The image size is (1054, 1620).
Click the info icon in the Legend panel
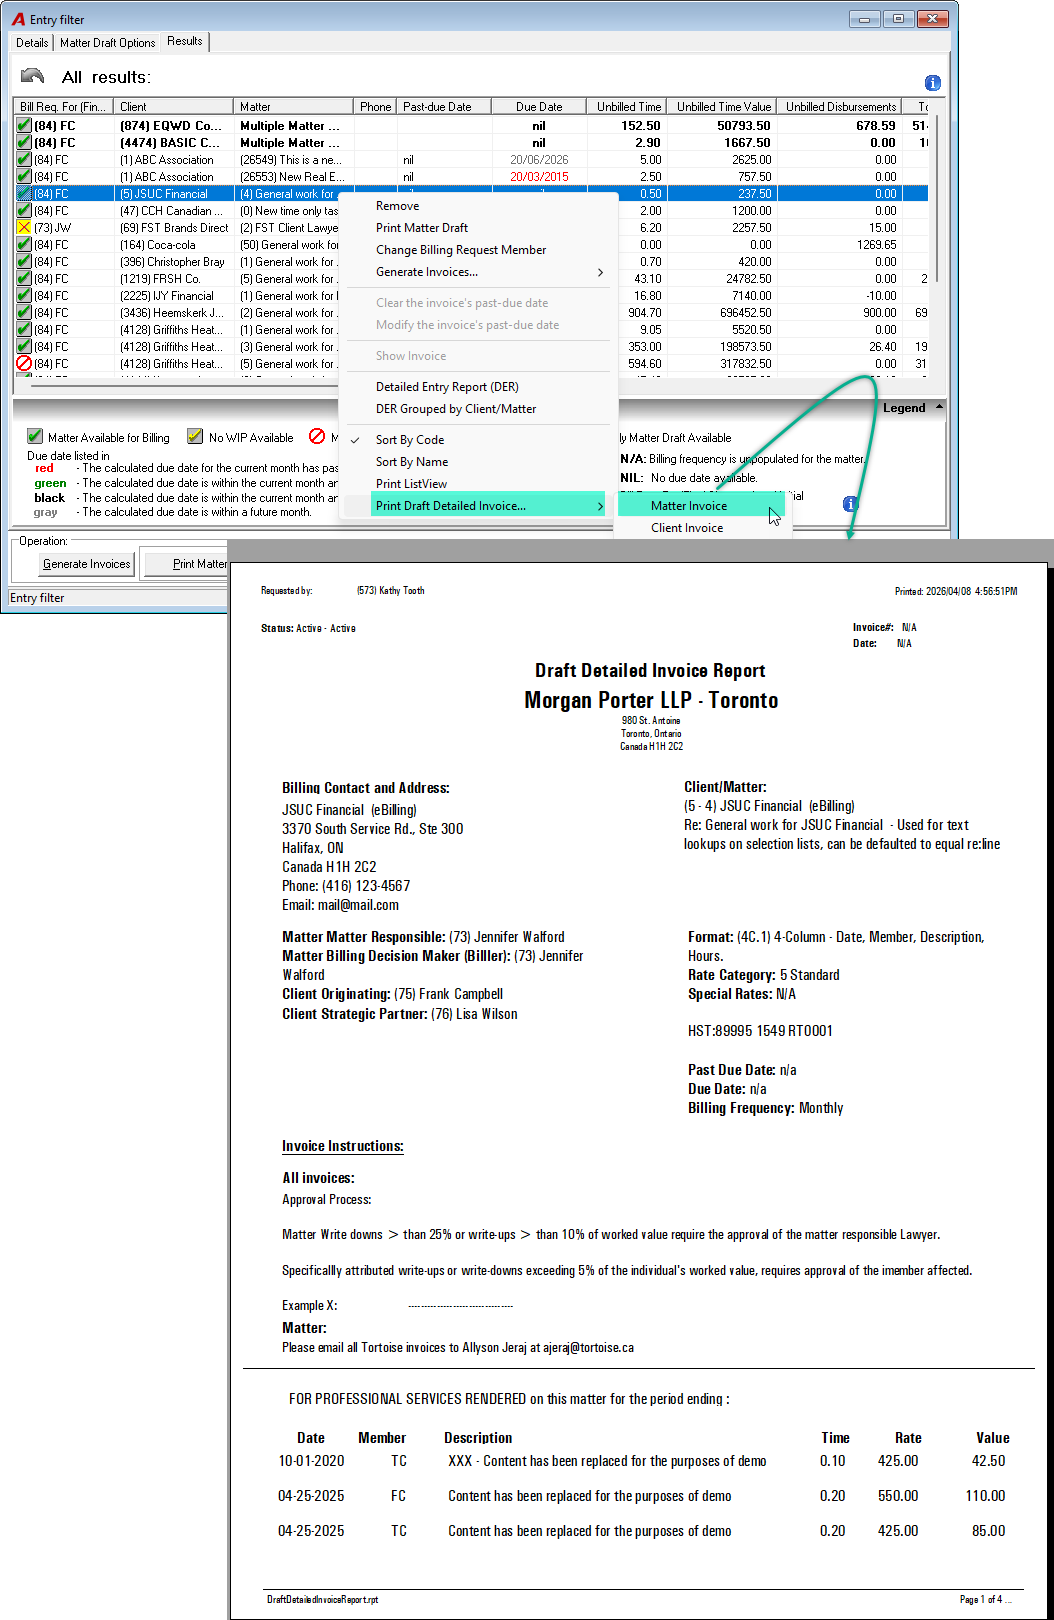click(x=850, y=504)
